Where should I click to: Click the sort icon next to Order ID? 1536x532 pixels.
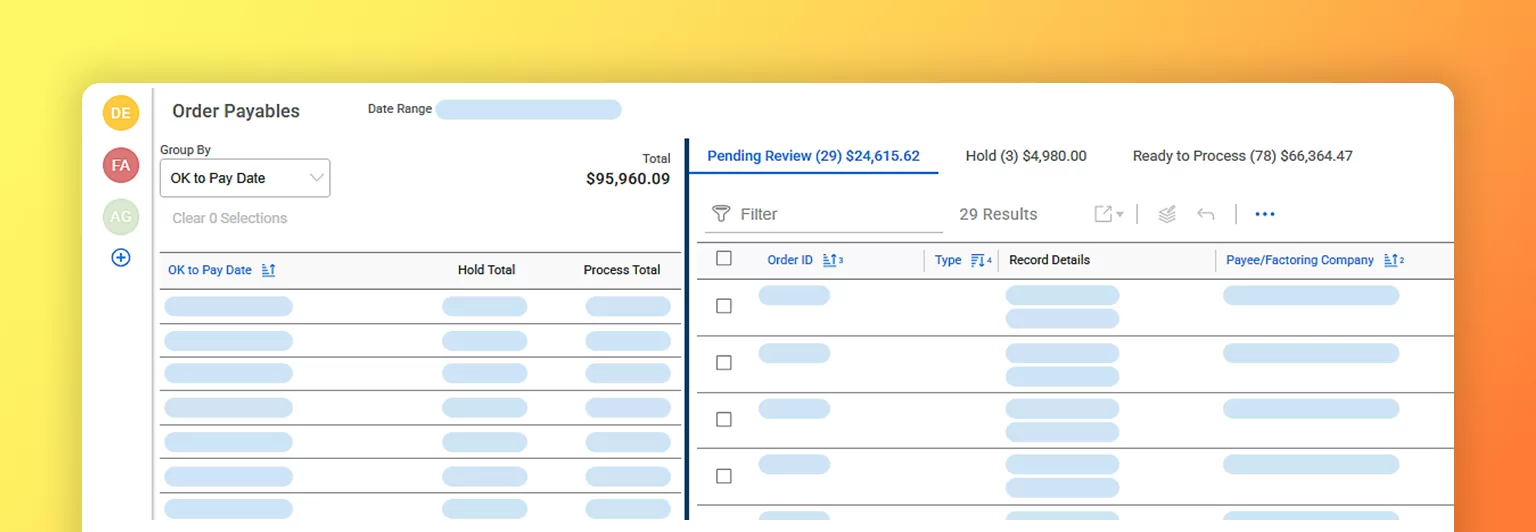pos(830,260)
